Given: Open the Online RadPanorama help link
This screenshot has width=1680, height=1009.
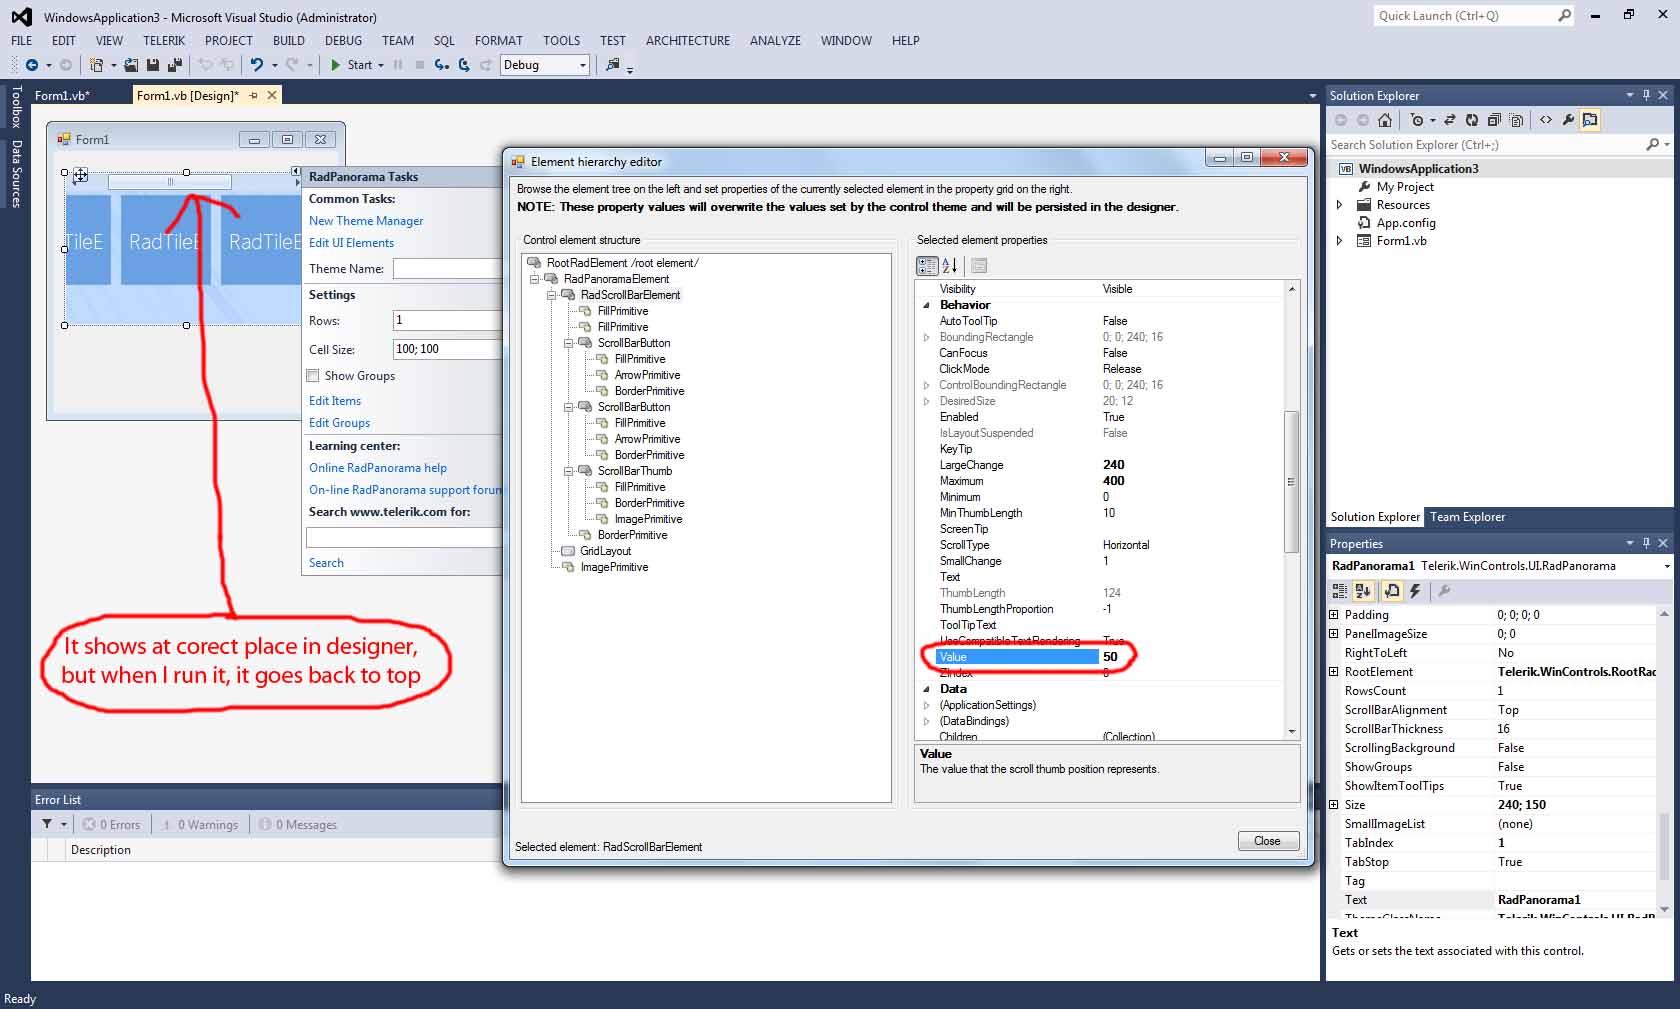Looking at the screenshot, I should [378, 468].
